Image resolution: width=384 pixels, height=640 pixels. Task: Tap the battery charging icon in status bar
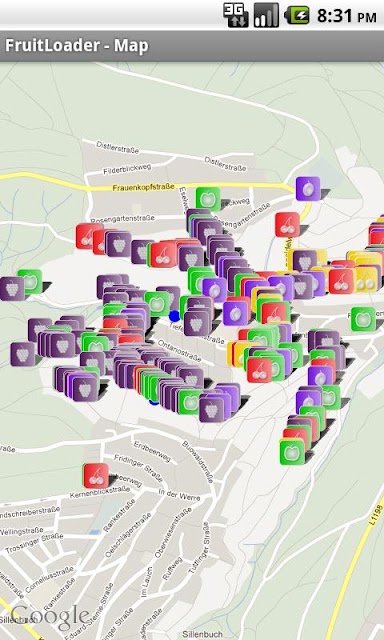[x=297, y=16]
